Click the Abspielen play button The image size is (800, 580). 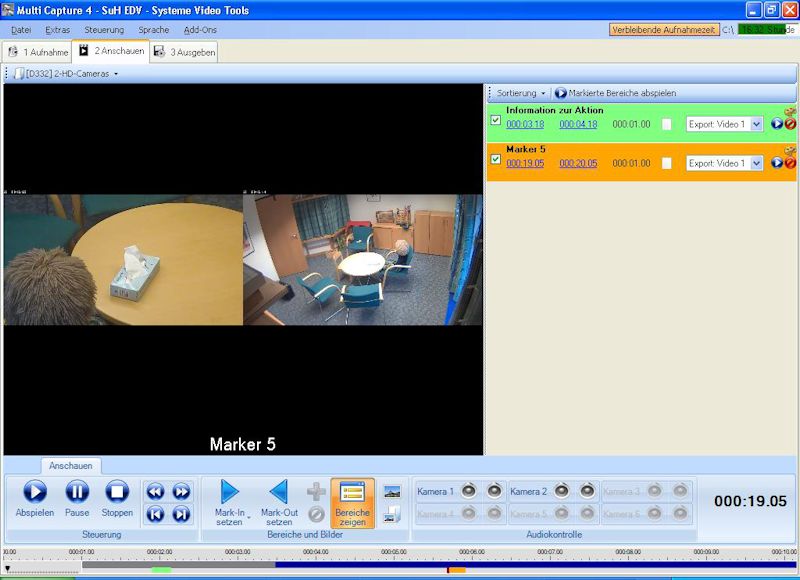pyautogui.click(x=34, y=492)
